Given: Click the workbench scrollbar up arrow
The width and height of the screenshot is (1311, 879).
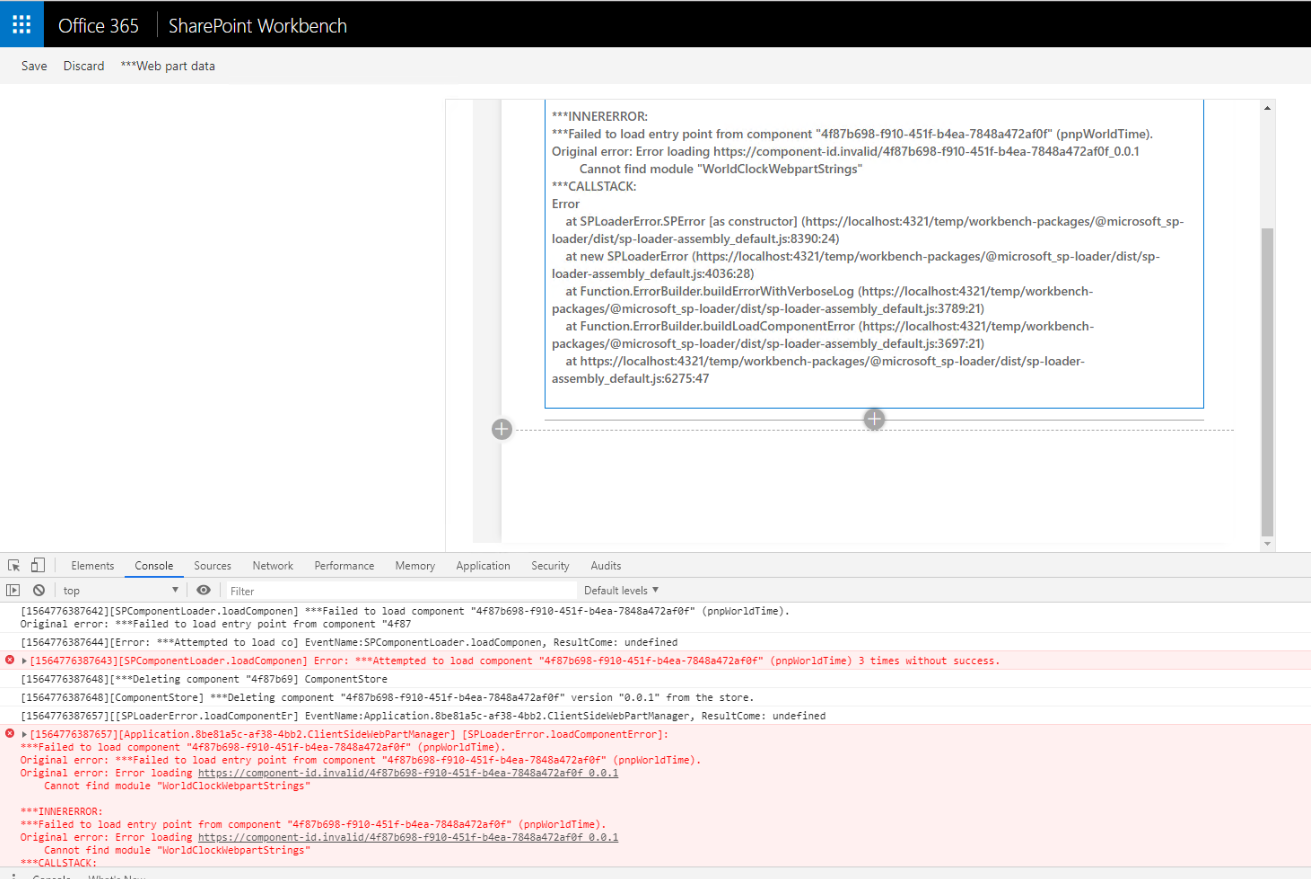Looking at the screenshot, I should (1268, 107).
